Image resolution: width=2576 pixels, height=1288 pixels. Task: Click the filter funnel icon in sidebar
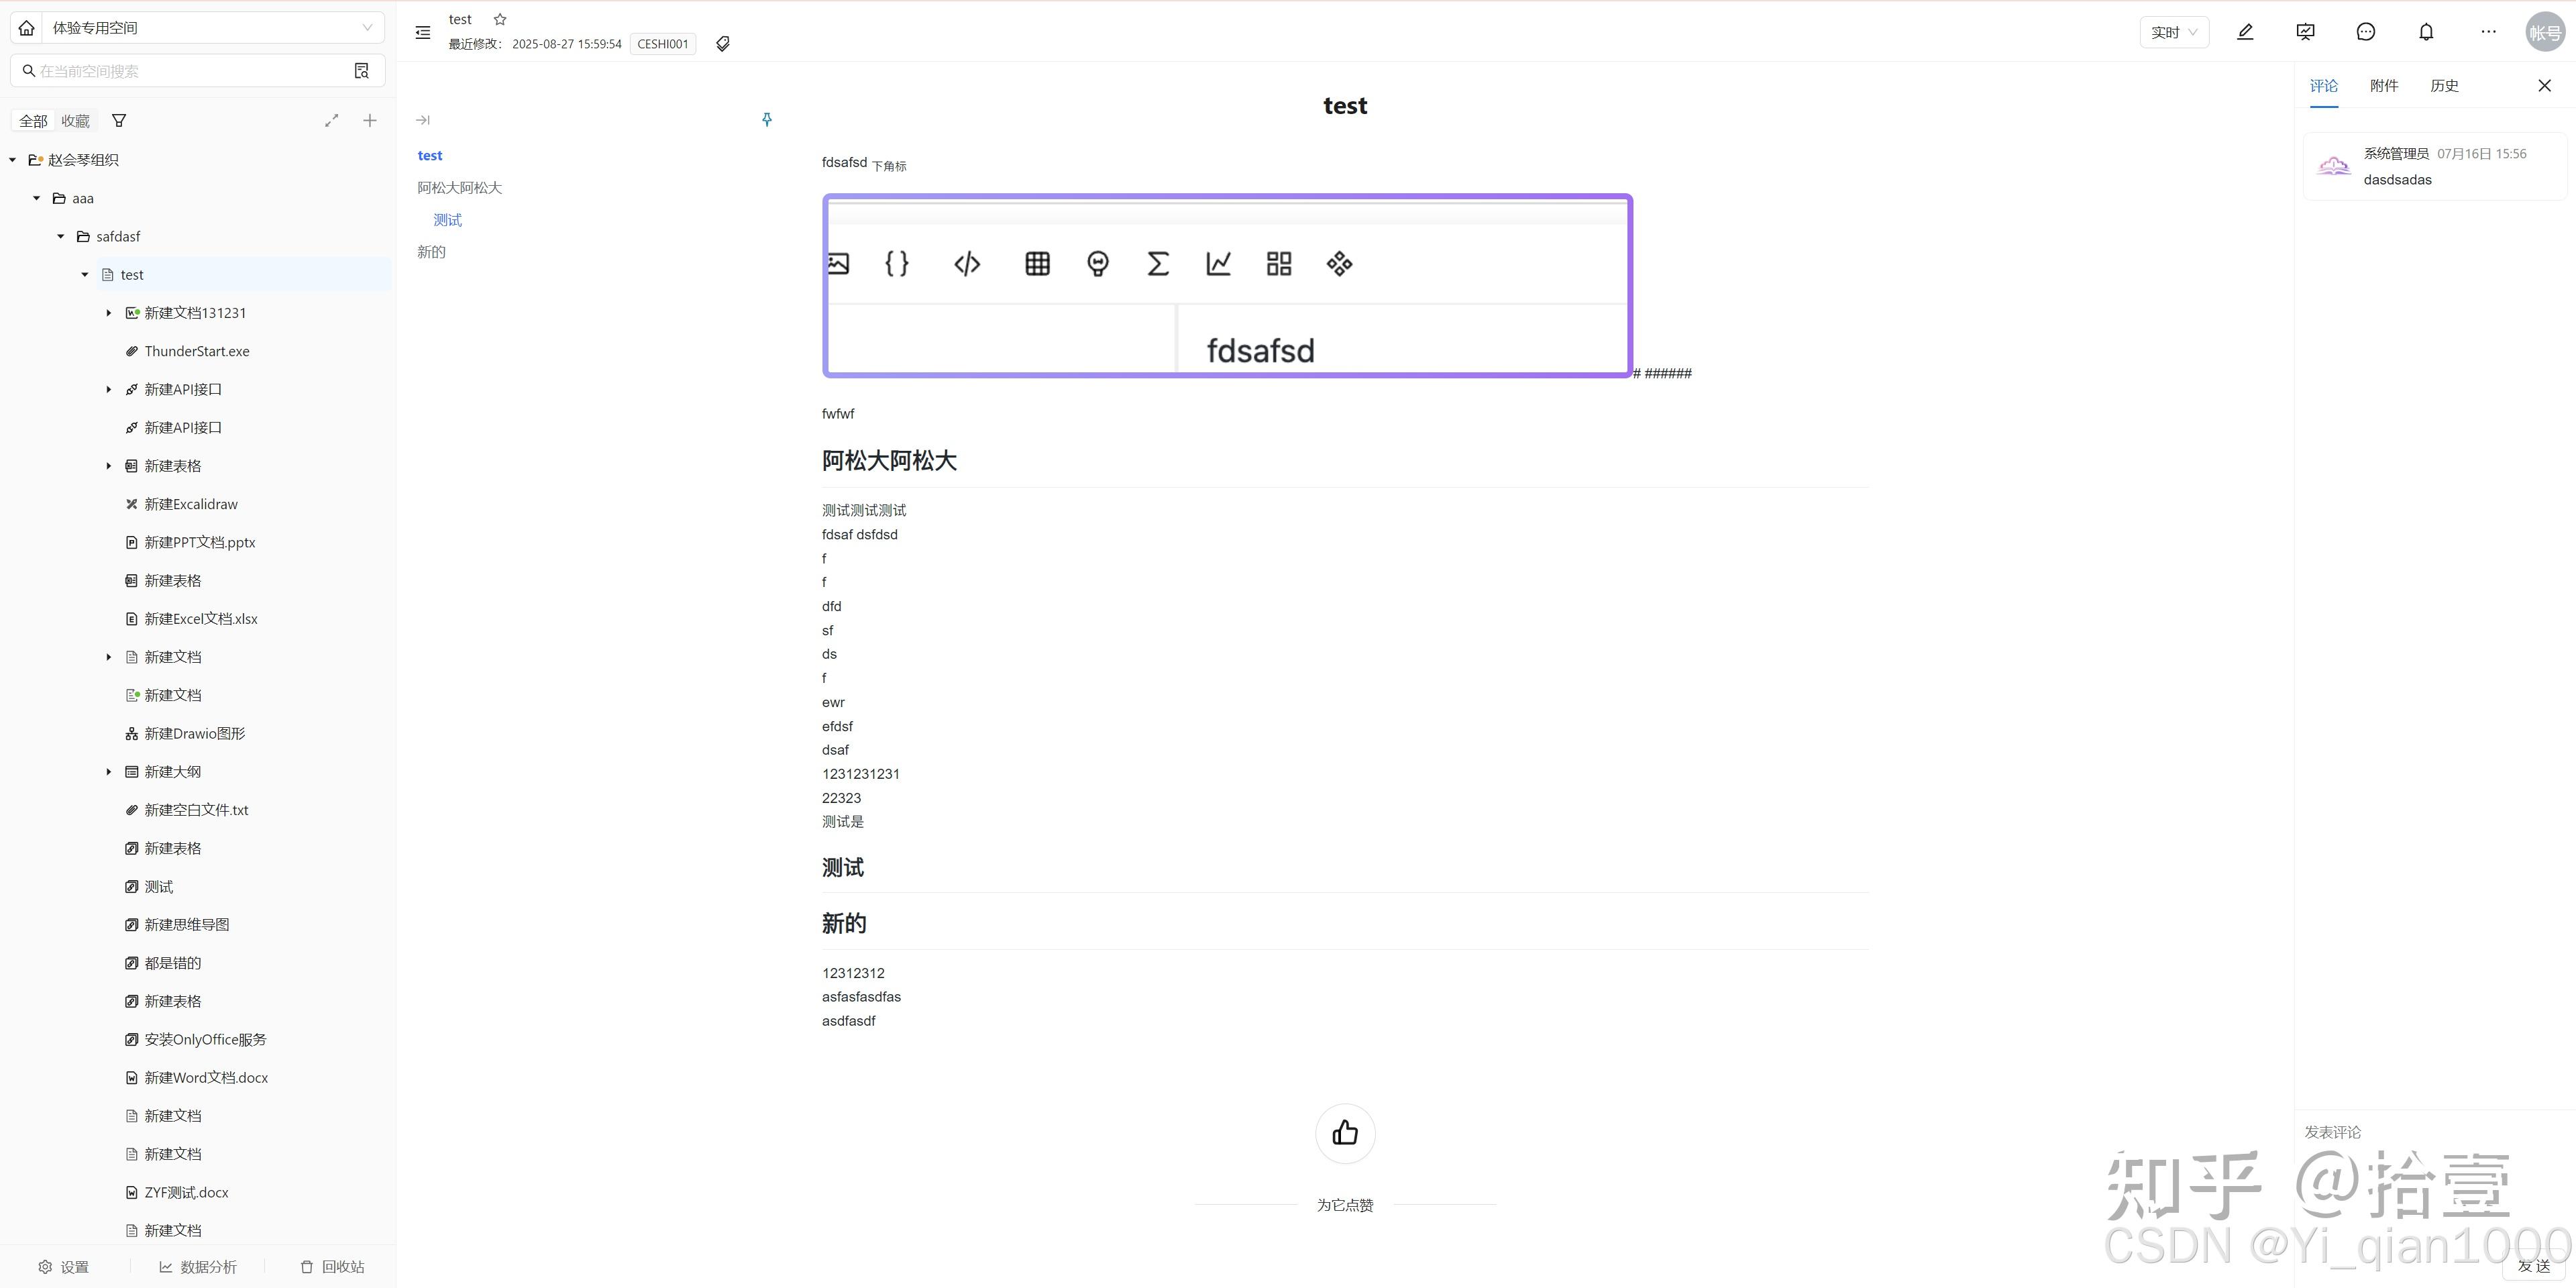pyautogui.click(x=119, y=120)
